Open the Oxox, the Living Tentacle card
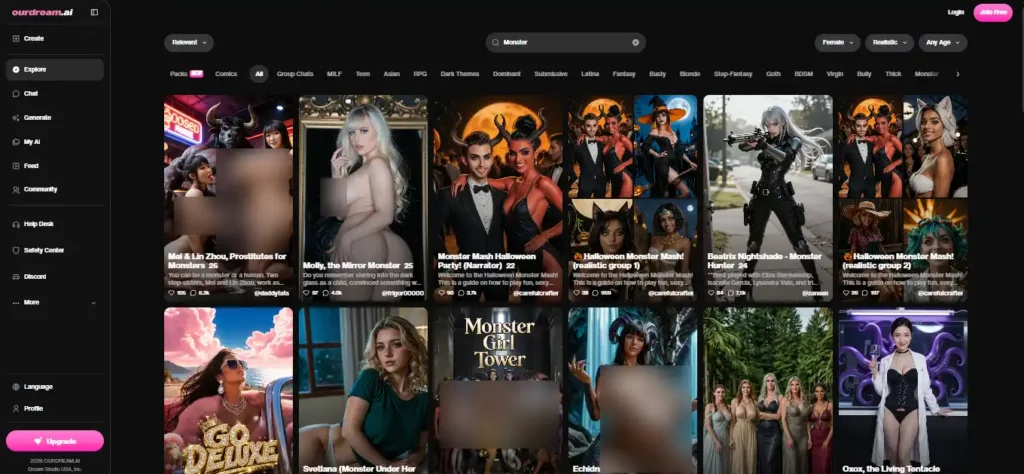The width and height of the screenshot is (1024, 474). (x=903, y=390)
